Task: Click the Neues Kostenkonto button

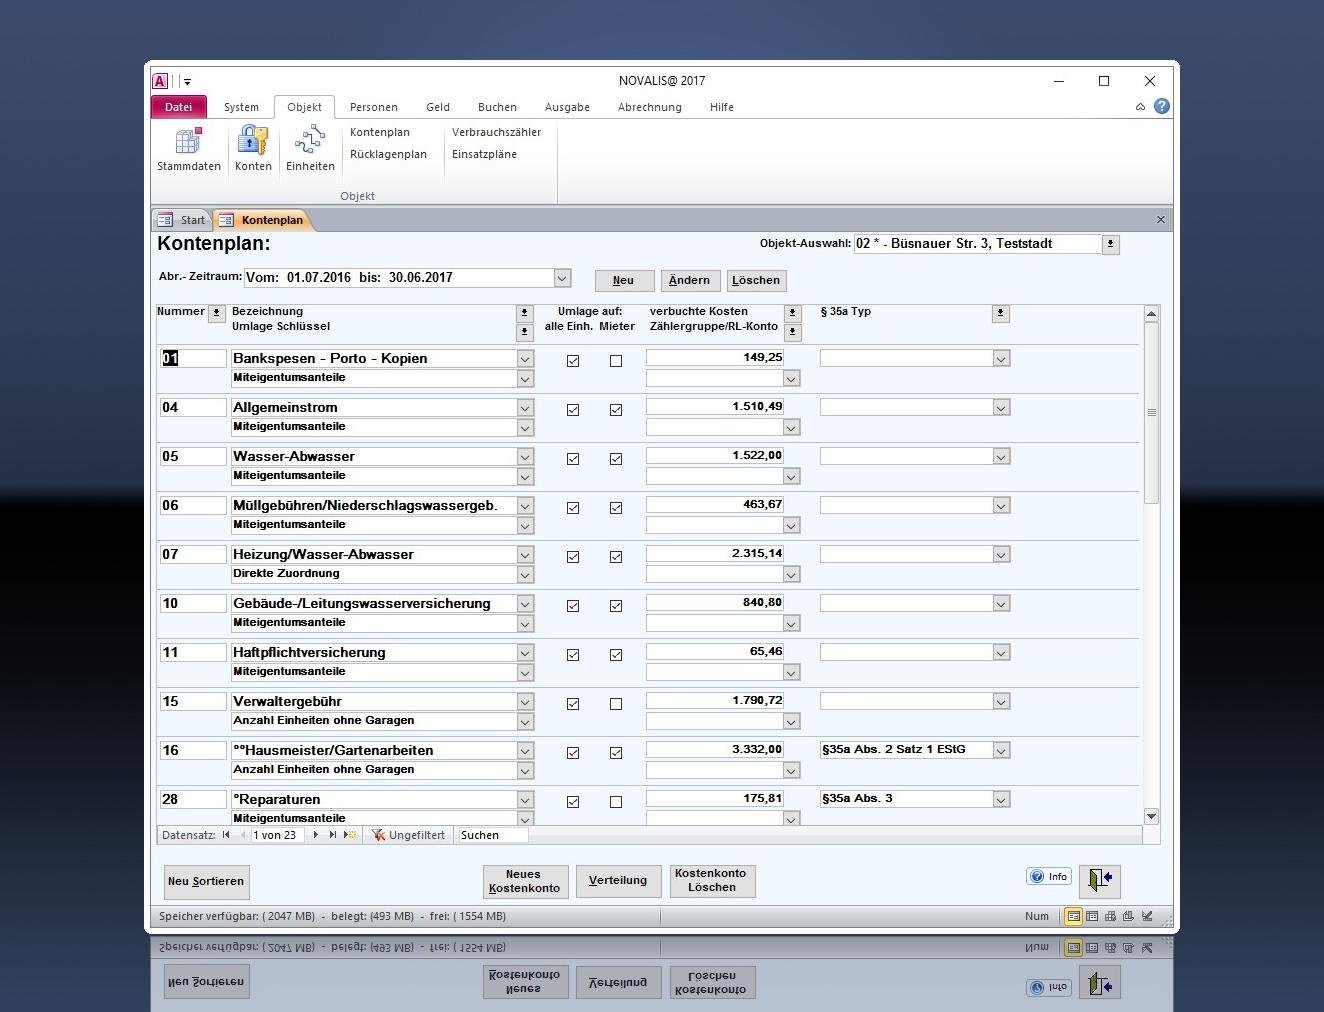Action: [x=524, y=881]
